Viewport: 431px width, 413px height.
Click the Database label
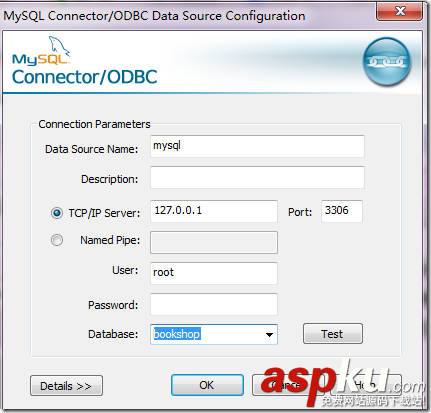113,334
